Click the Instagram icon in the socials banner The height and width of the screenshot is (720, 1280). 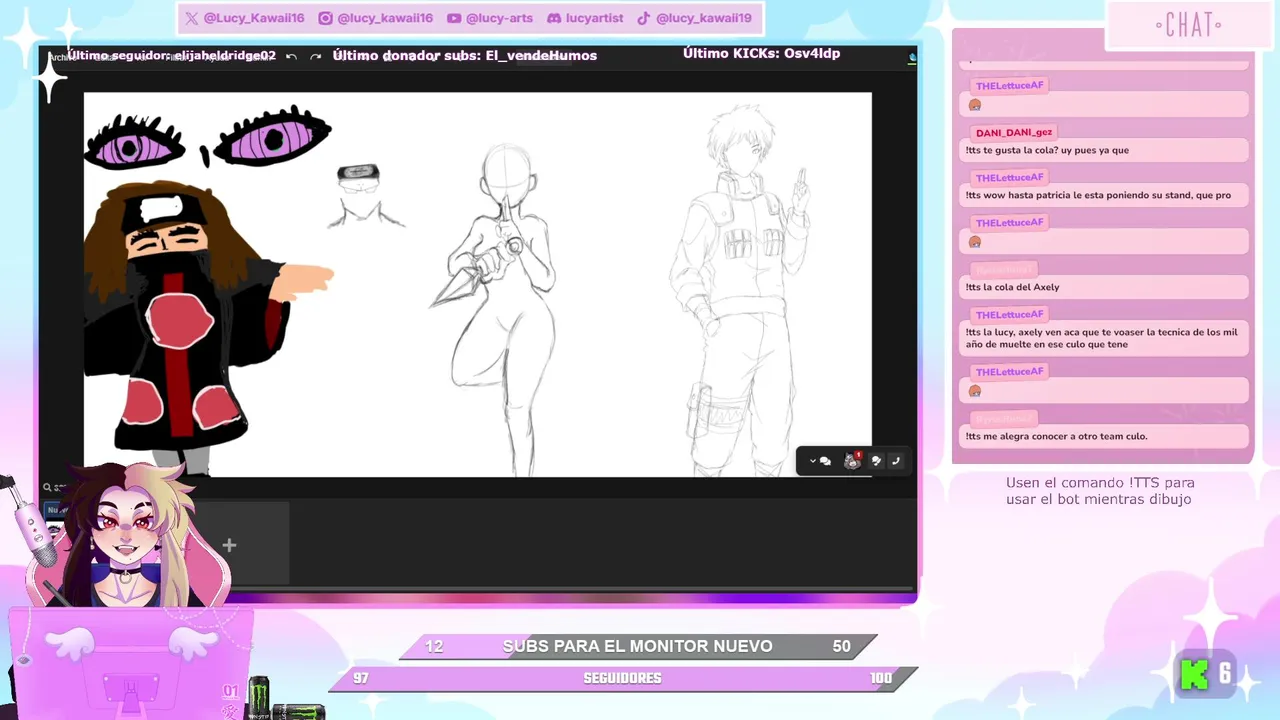coord(325,18)
